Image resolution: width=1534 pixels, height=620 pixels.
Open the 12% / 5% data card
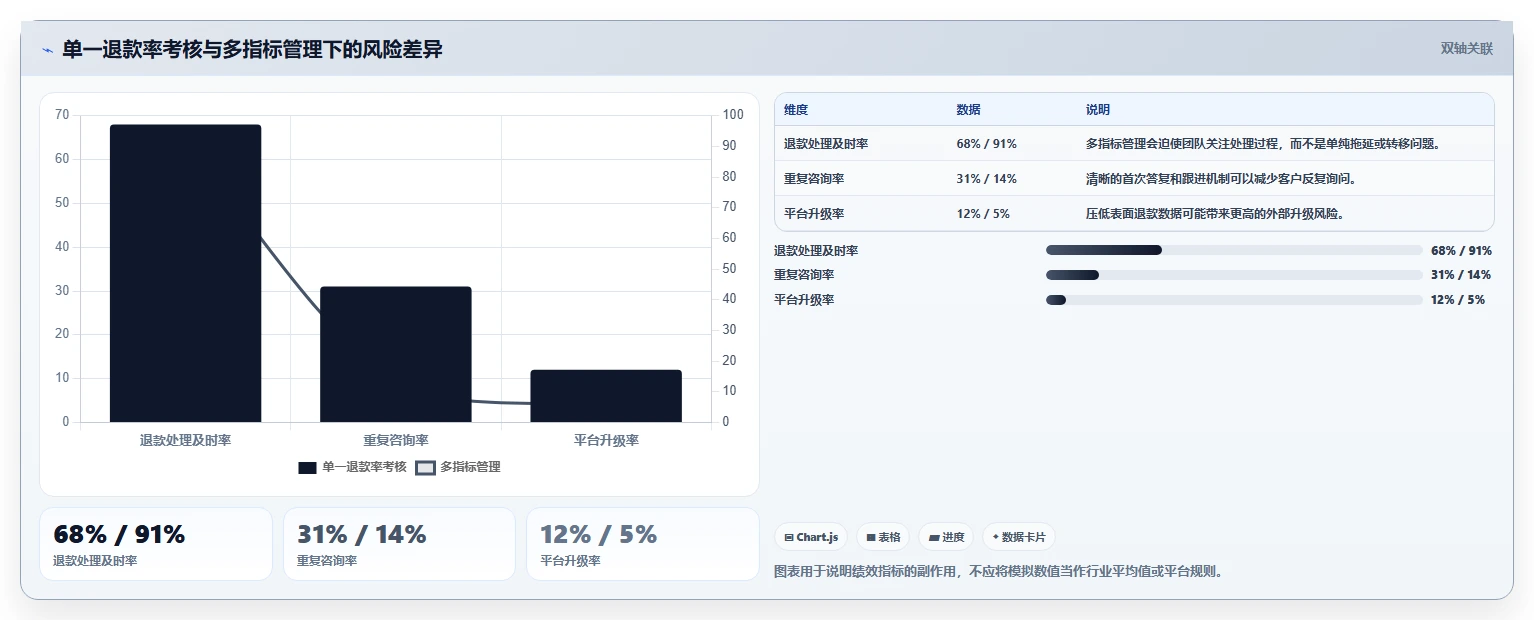643,544
